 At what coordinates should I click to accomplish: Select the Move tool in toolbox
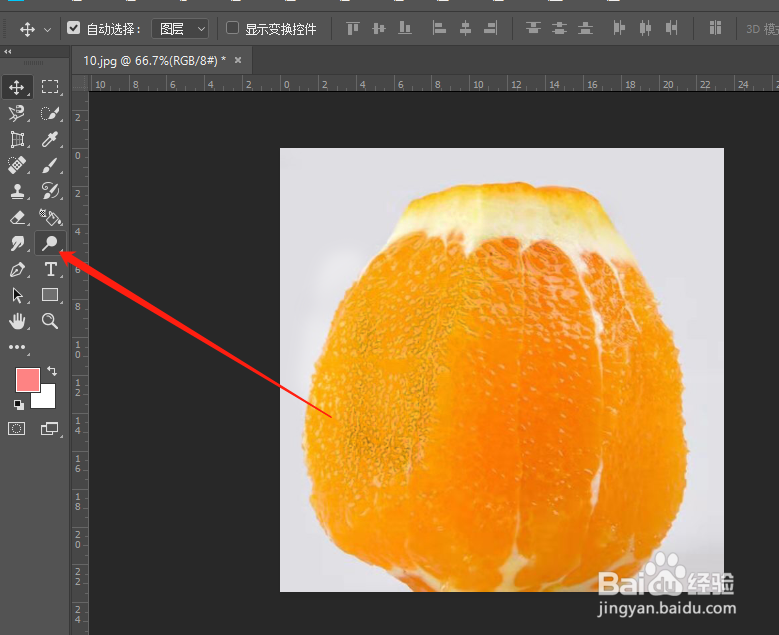tap(17, 87)
